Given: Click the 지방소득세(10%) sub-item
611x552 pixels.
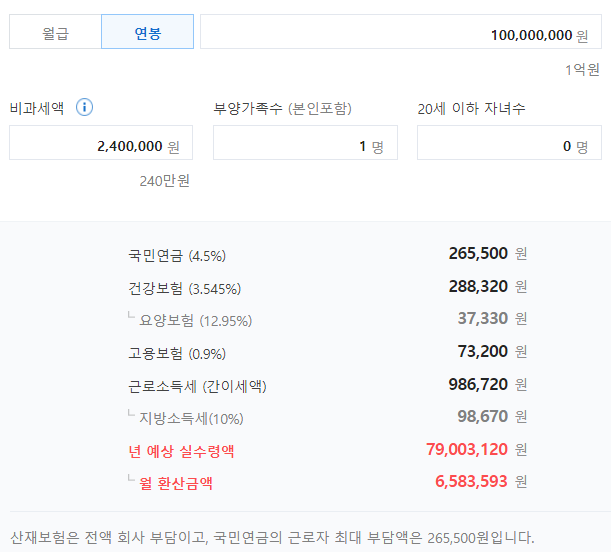Looking at the screenshot, I should [x=191, y=418].
